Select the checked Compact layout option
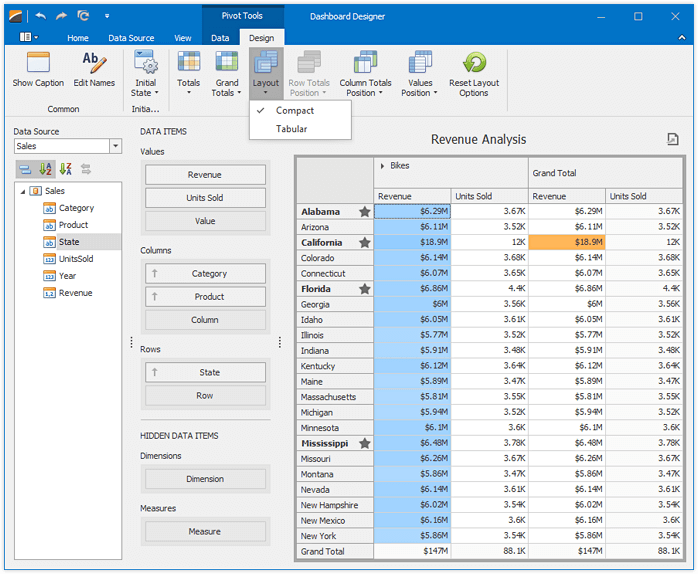 click(x=295, y=111)
